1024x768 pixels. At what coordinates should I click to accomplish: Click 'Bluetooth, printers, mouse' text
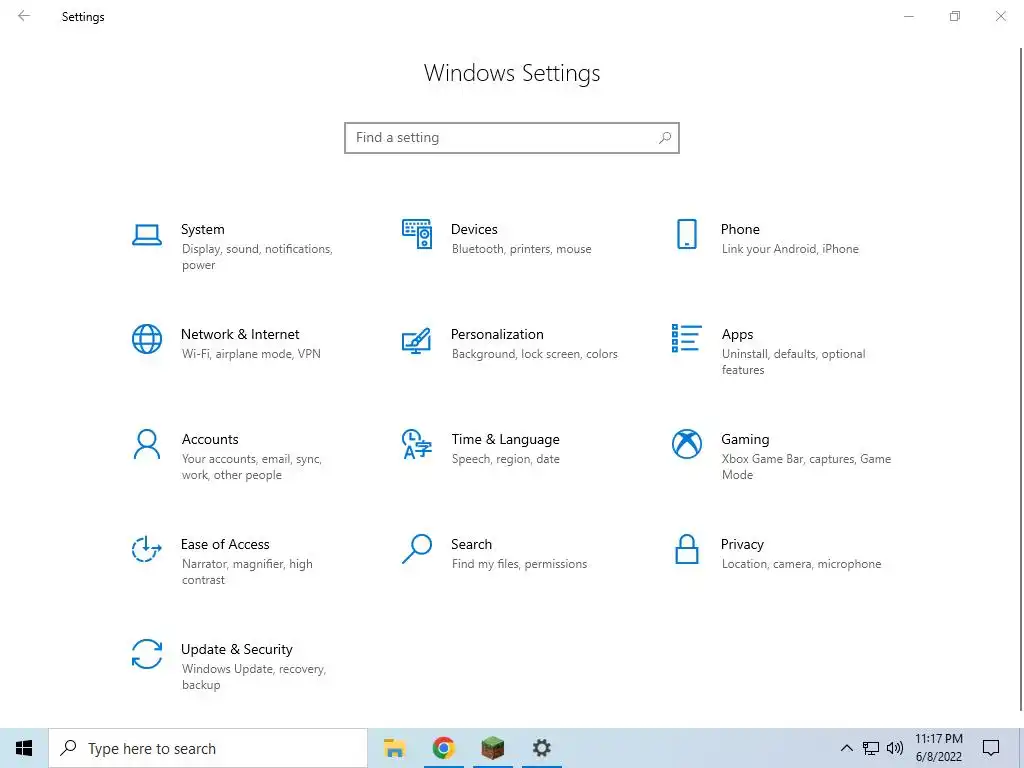pos(521,249)
